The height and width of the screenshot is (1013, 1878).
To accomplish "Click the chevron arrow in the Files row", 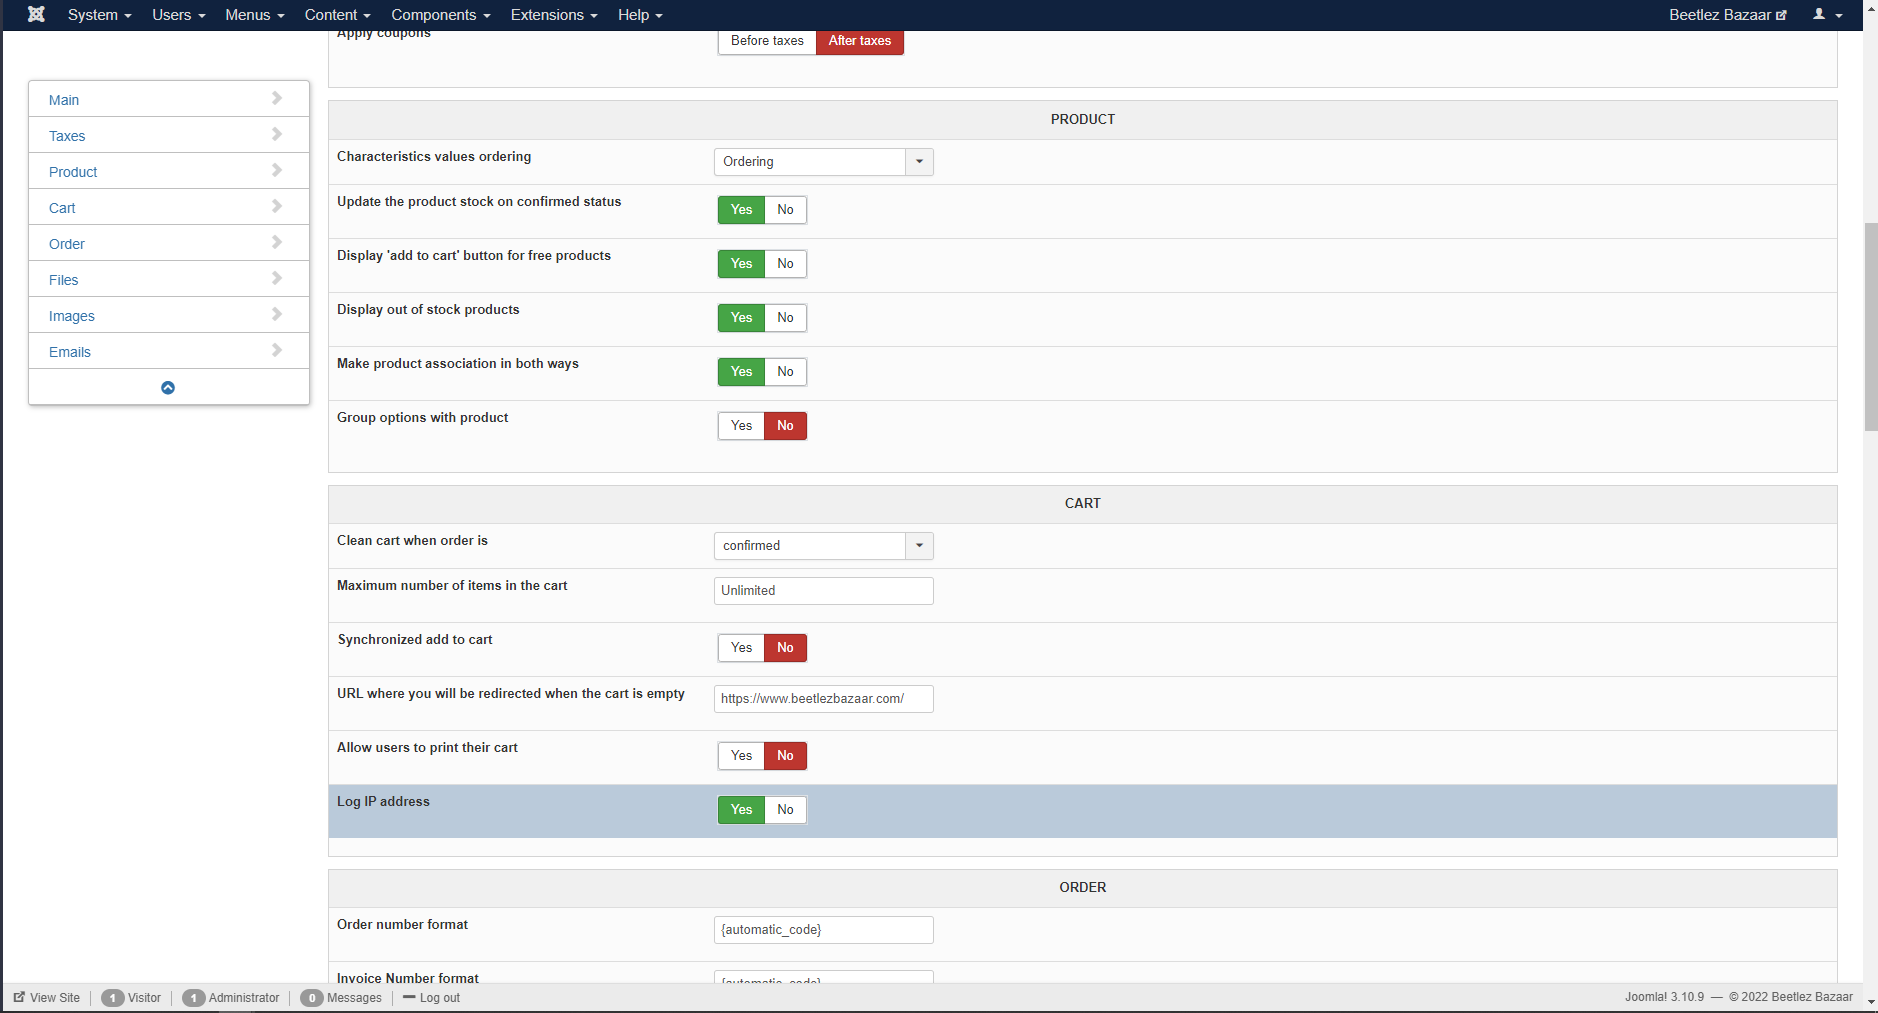I will [277, 278].
